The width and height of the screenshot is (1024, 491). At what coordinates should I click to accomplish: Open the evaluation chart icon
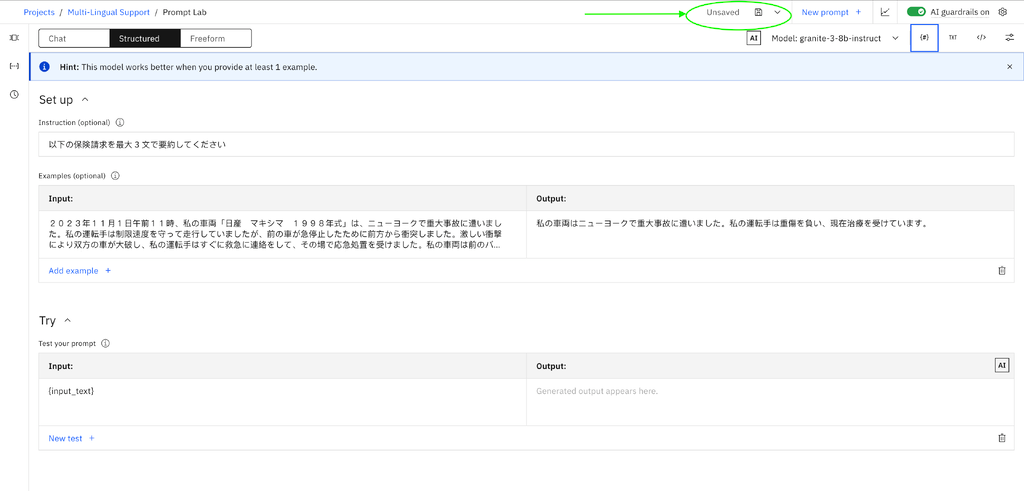[x=885, y=12]
